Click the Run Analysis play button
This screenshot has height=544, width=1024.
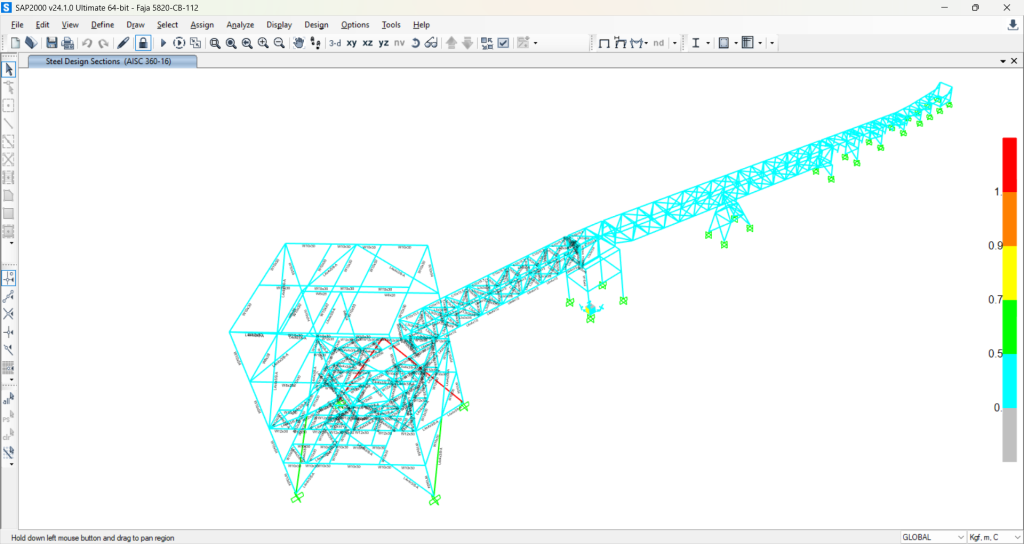tap(163, 43)
